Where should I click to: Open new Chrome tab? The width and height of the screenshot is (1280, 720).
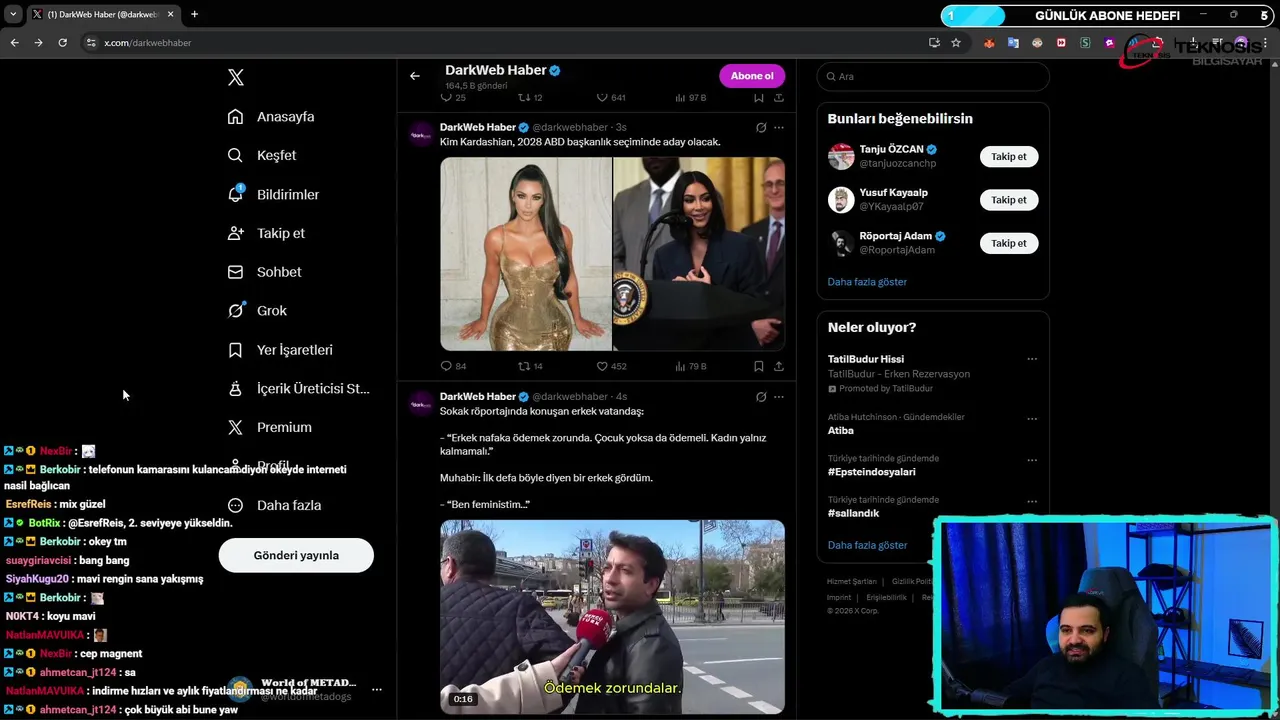tap(194, 14)
